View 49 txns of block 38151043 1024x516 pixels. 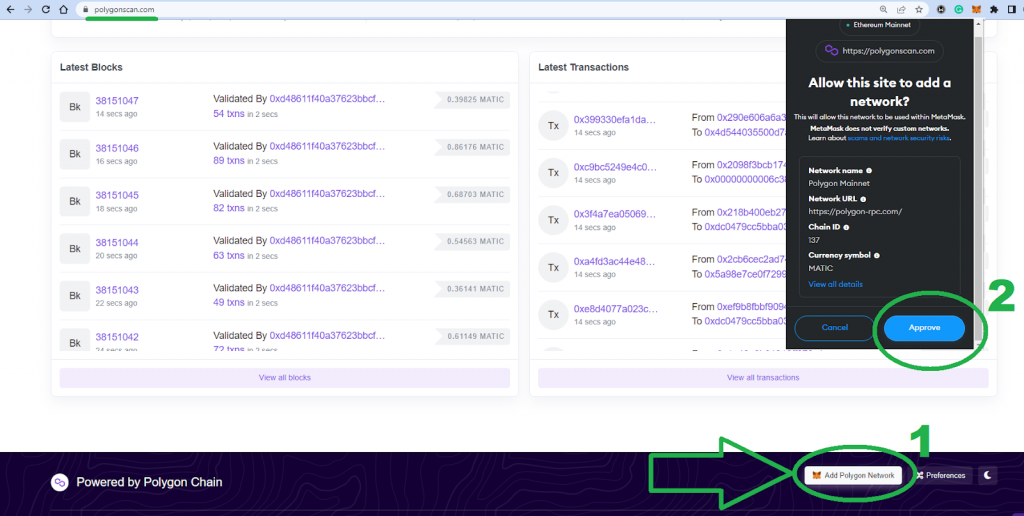[229, 302]
